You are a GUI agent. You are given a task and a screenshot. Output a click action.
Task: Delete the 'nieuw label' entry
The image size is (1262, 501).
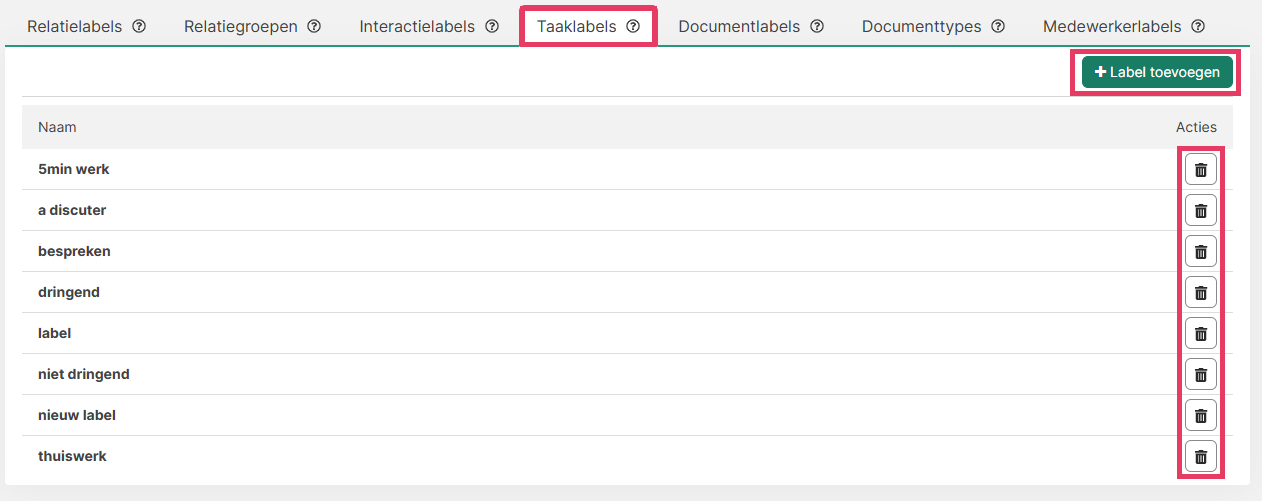tap(1200, 416)
